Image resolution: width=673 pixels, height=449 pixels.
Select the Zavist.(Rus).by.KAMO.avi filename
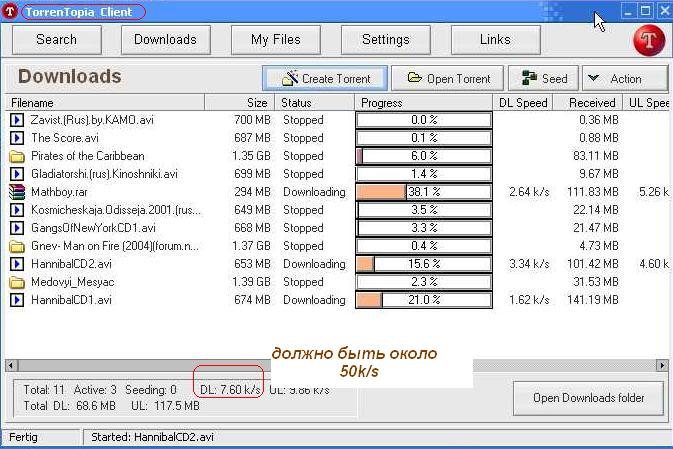point(92,120)
